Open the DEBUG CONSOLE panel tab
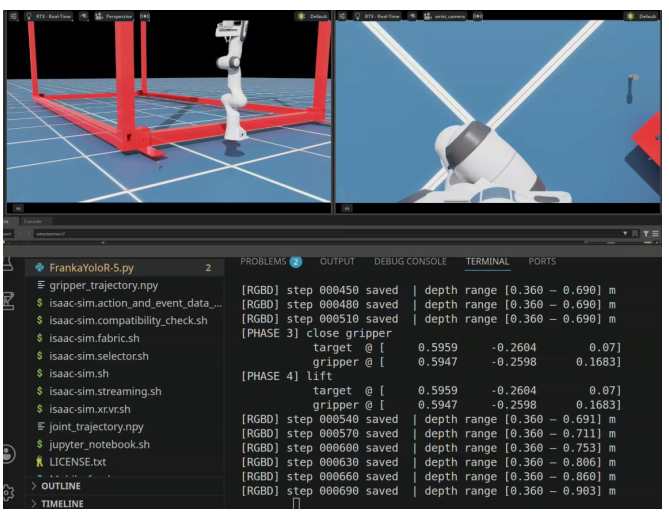The height and width of the screenshot is (515, 669). (x=410, y=262)
